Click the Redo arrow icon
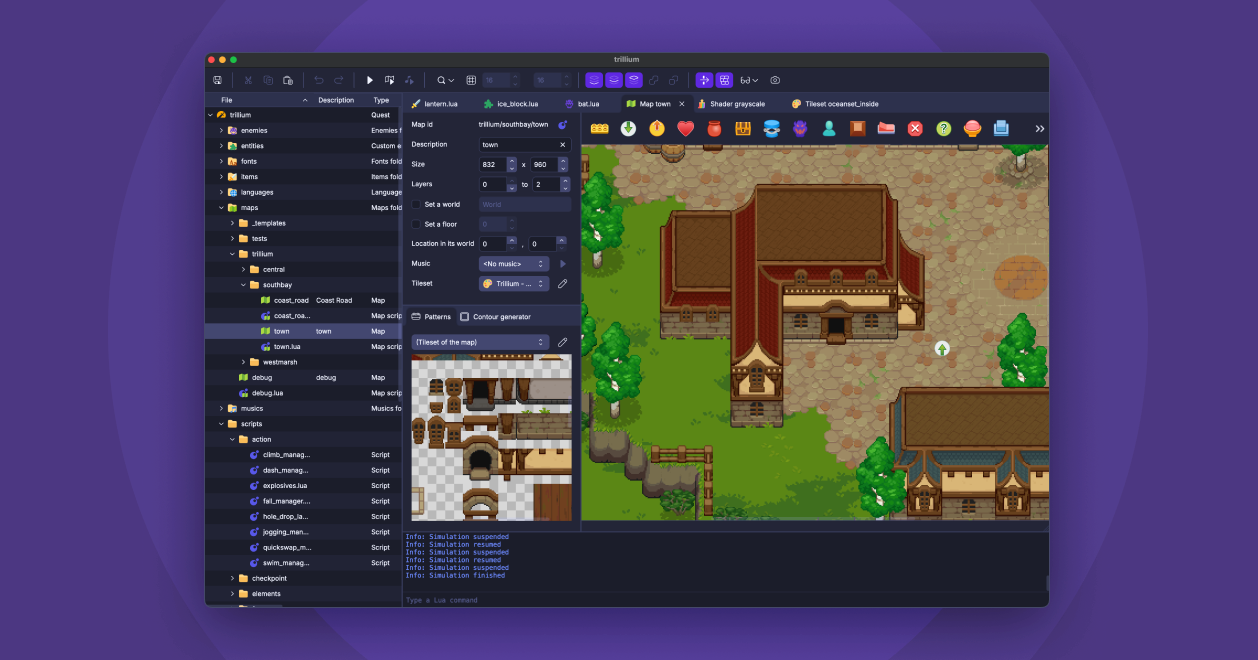Viewport: 1258px width, 660px height. point(339,80)
